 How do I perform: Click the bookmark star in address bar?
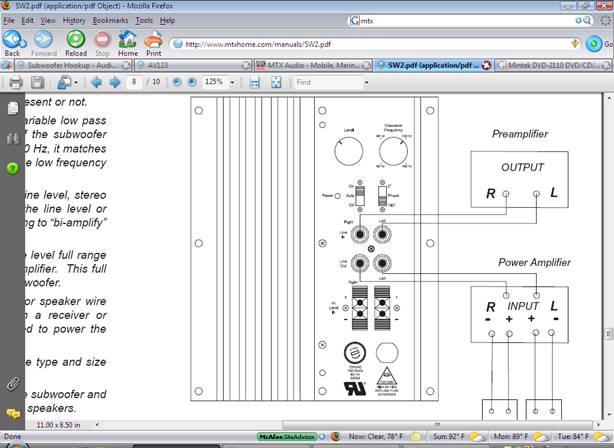574,43
